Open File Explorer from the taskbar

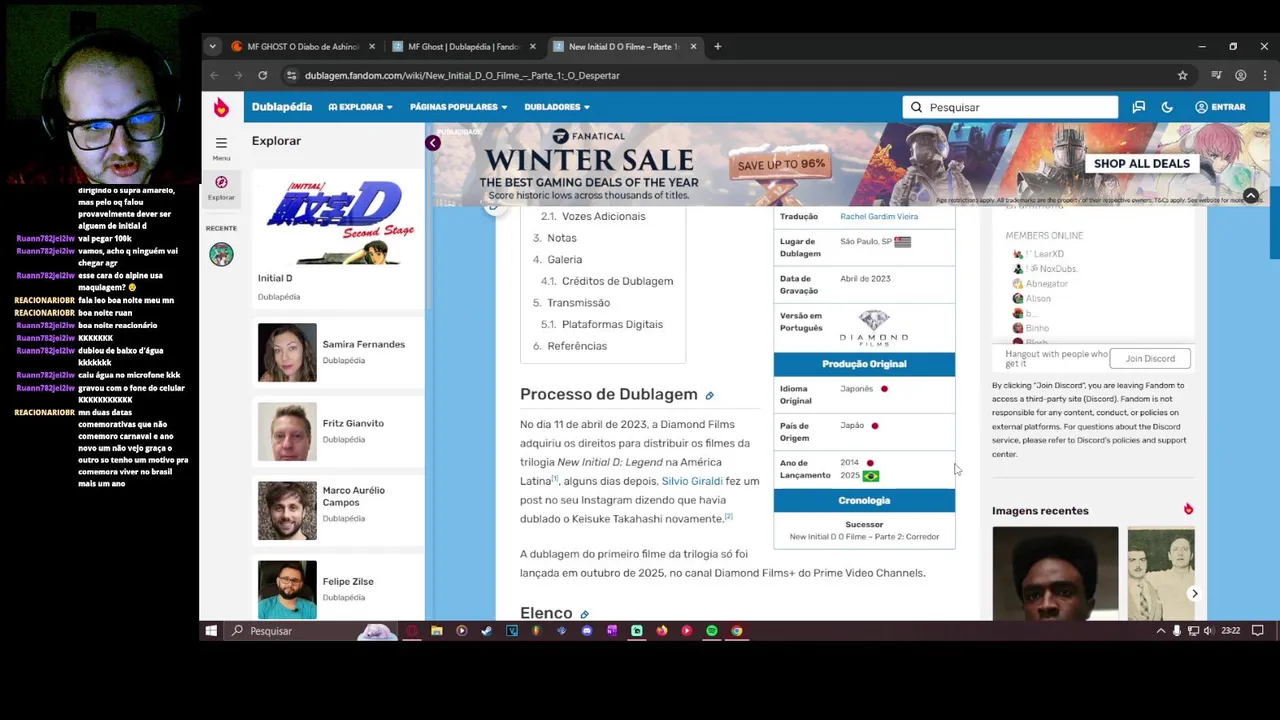click(x=436, y=631)
